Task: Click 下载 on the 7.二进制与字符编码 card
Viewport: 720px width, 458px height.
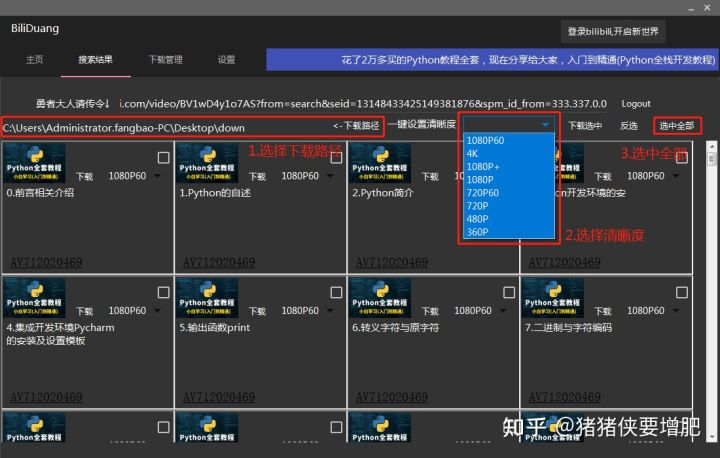Action: [603, 311]
